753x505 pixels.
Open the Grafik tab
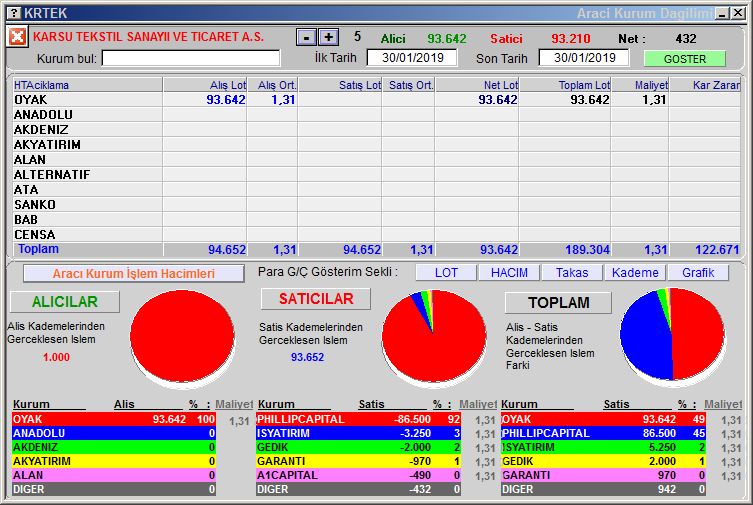(x=698, y=273)
